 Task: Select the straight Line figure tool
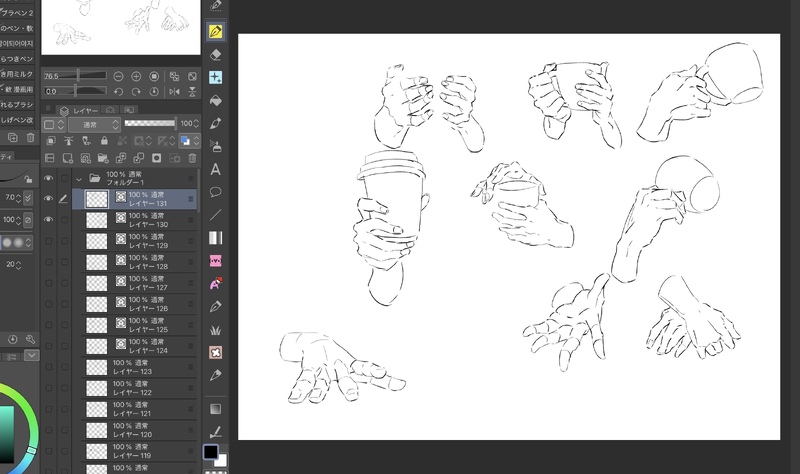[215, 215]
